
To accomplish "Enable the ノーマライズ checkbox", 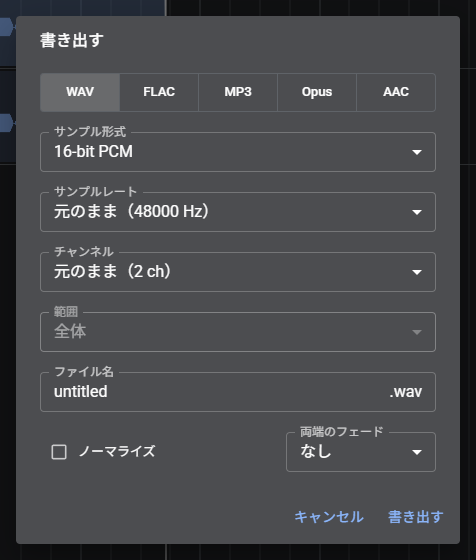I will (x=59, y=452).
